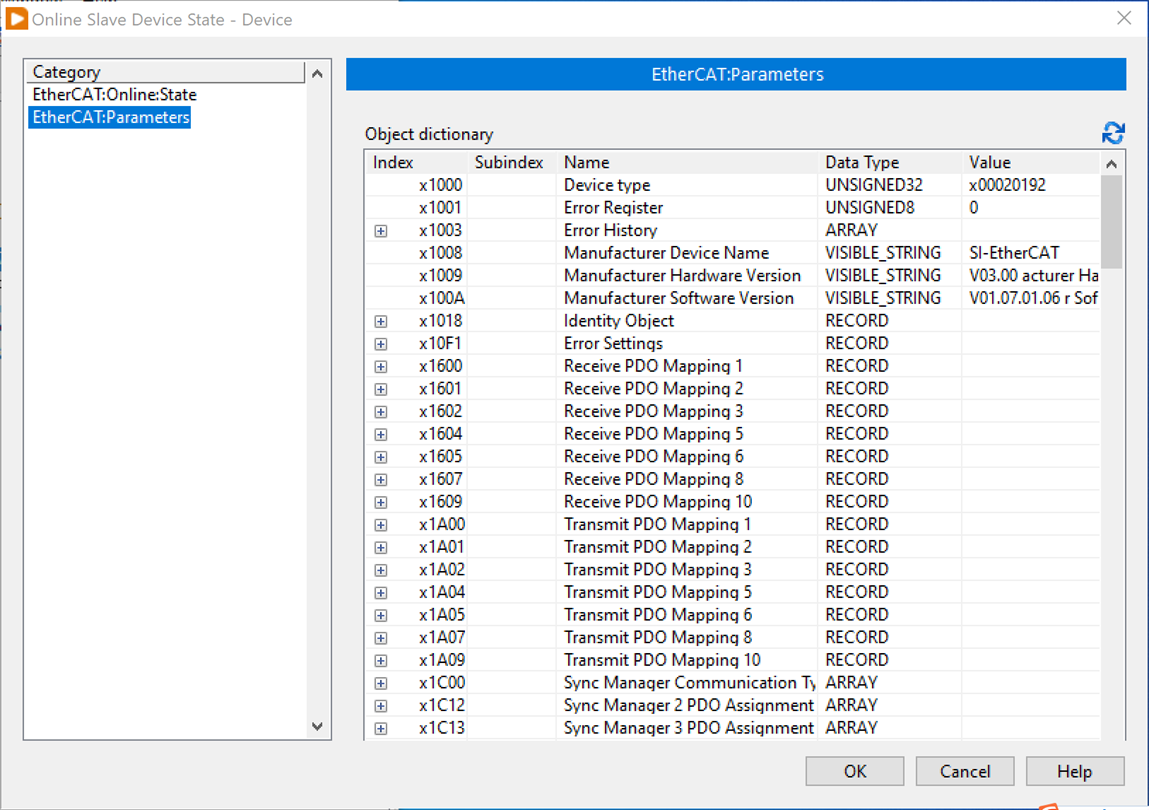Expand x1A09 Transmit PDO Mapping 10
This screenshot has height=810, width=1149.
coord(381,661)
